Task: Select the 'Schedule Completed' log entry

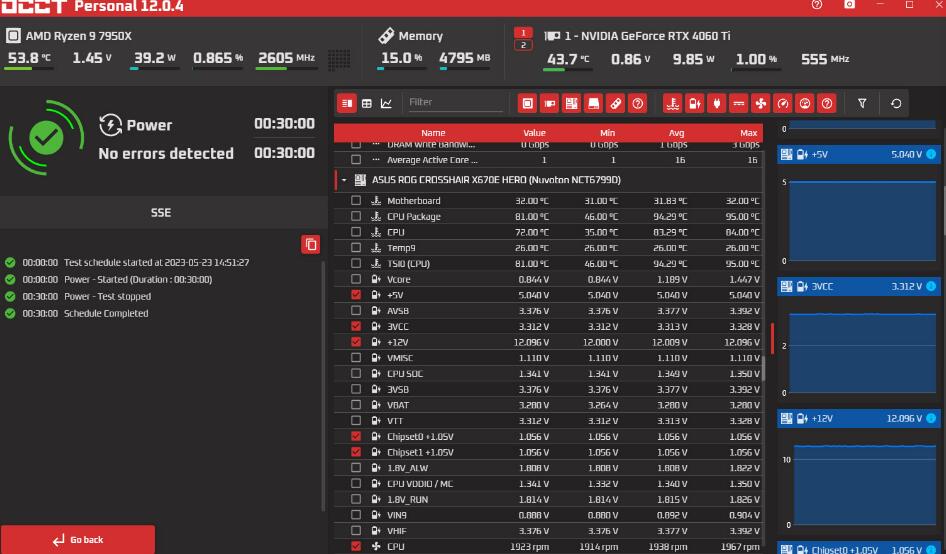Action: coord(106,313)
